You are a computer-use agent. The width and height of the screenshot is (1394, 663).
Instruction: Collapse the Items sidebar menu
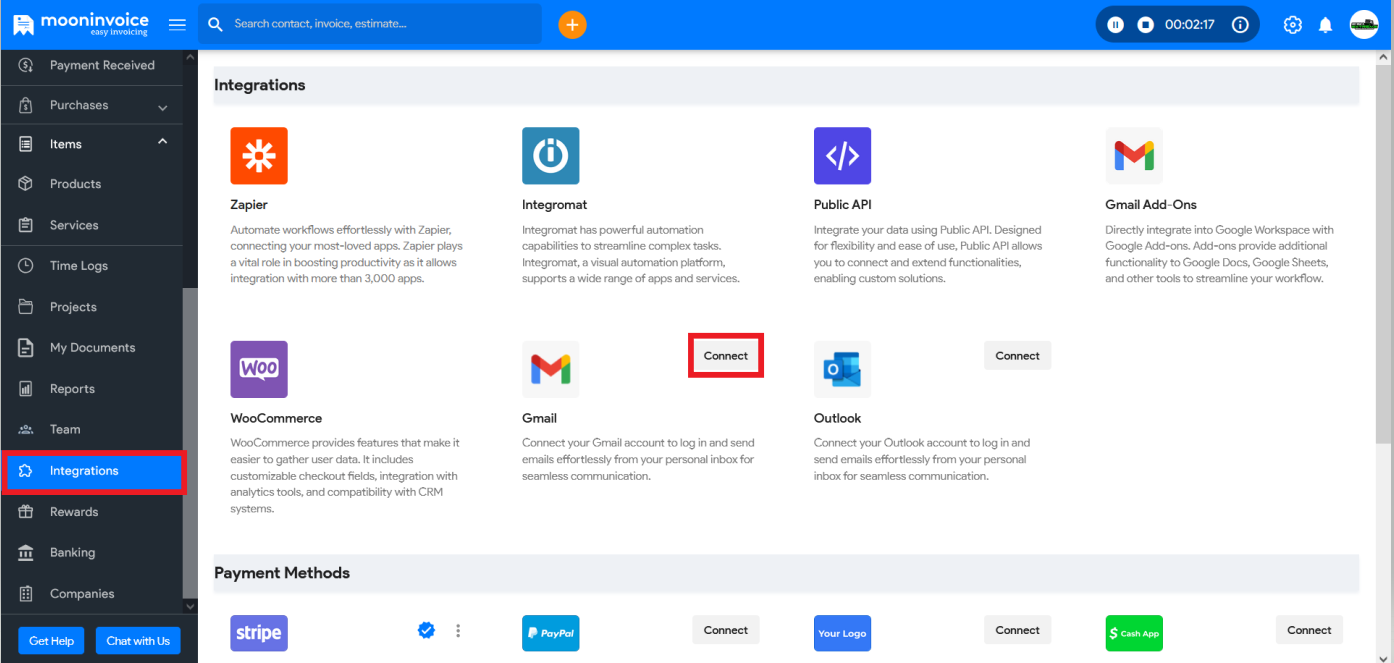tap(91, 144)
